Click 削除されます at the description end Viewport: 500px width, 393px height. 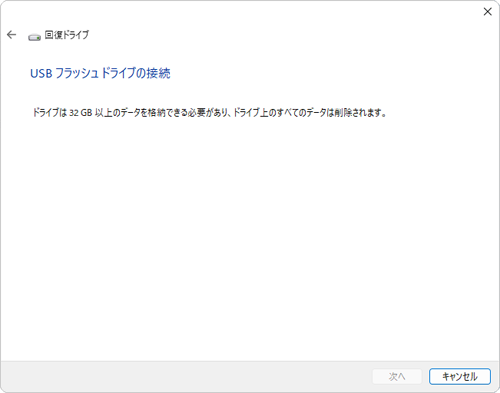(x=358, y=113)
